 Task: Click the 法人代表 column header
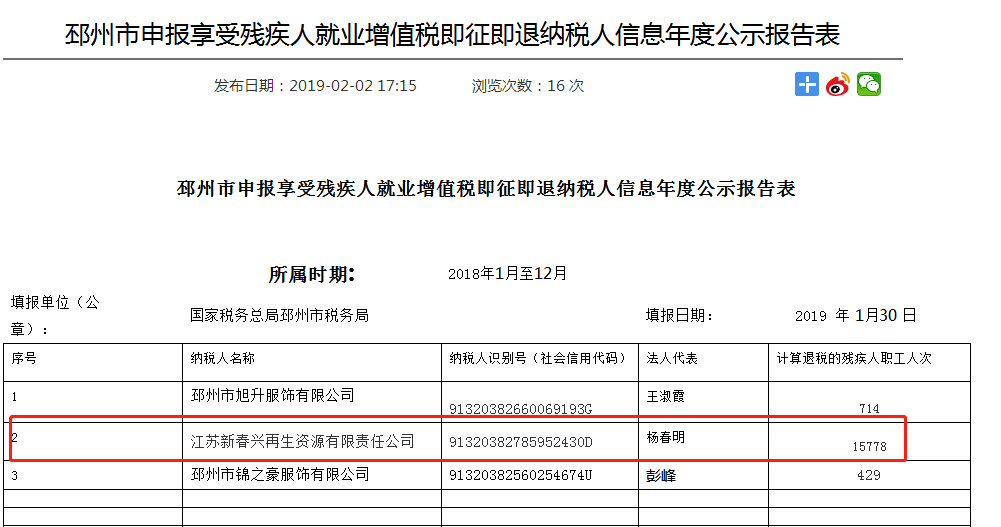(672, 359)
